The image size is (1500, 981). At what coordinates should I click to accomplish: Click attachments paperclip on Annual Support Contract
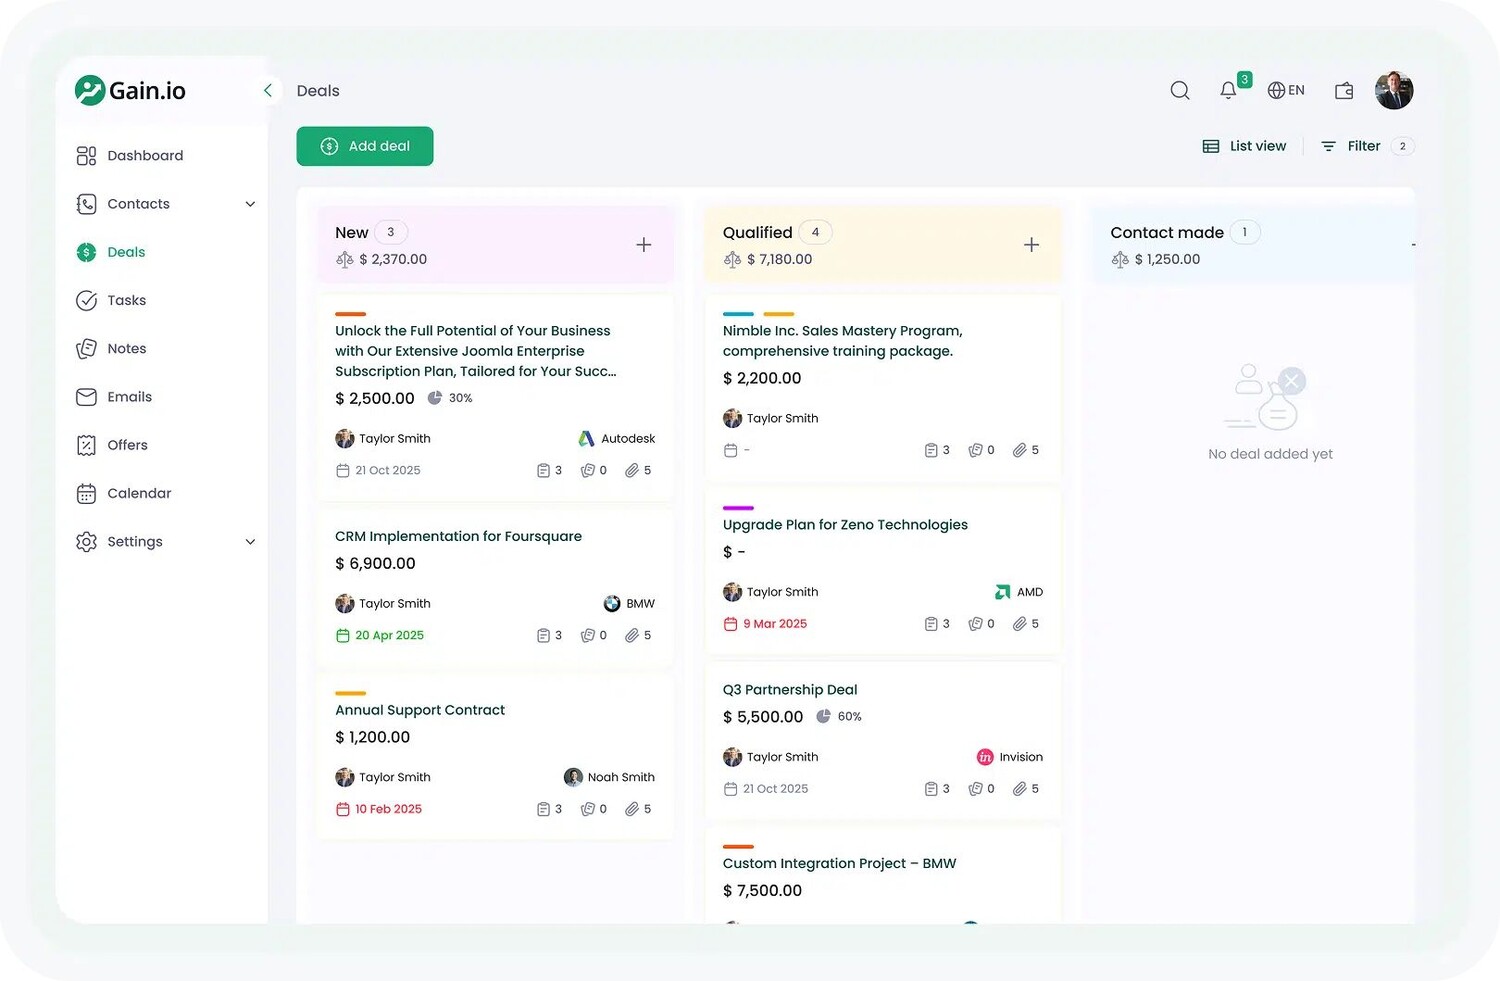632,809
